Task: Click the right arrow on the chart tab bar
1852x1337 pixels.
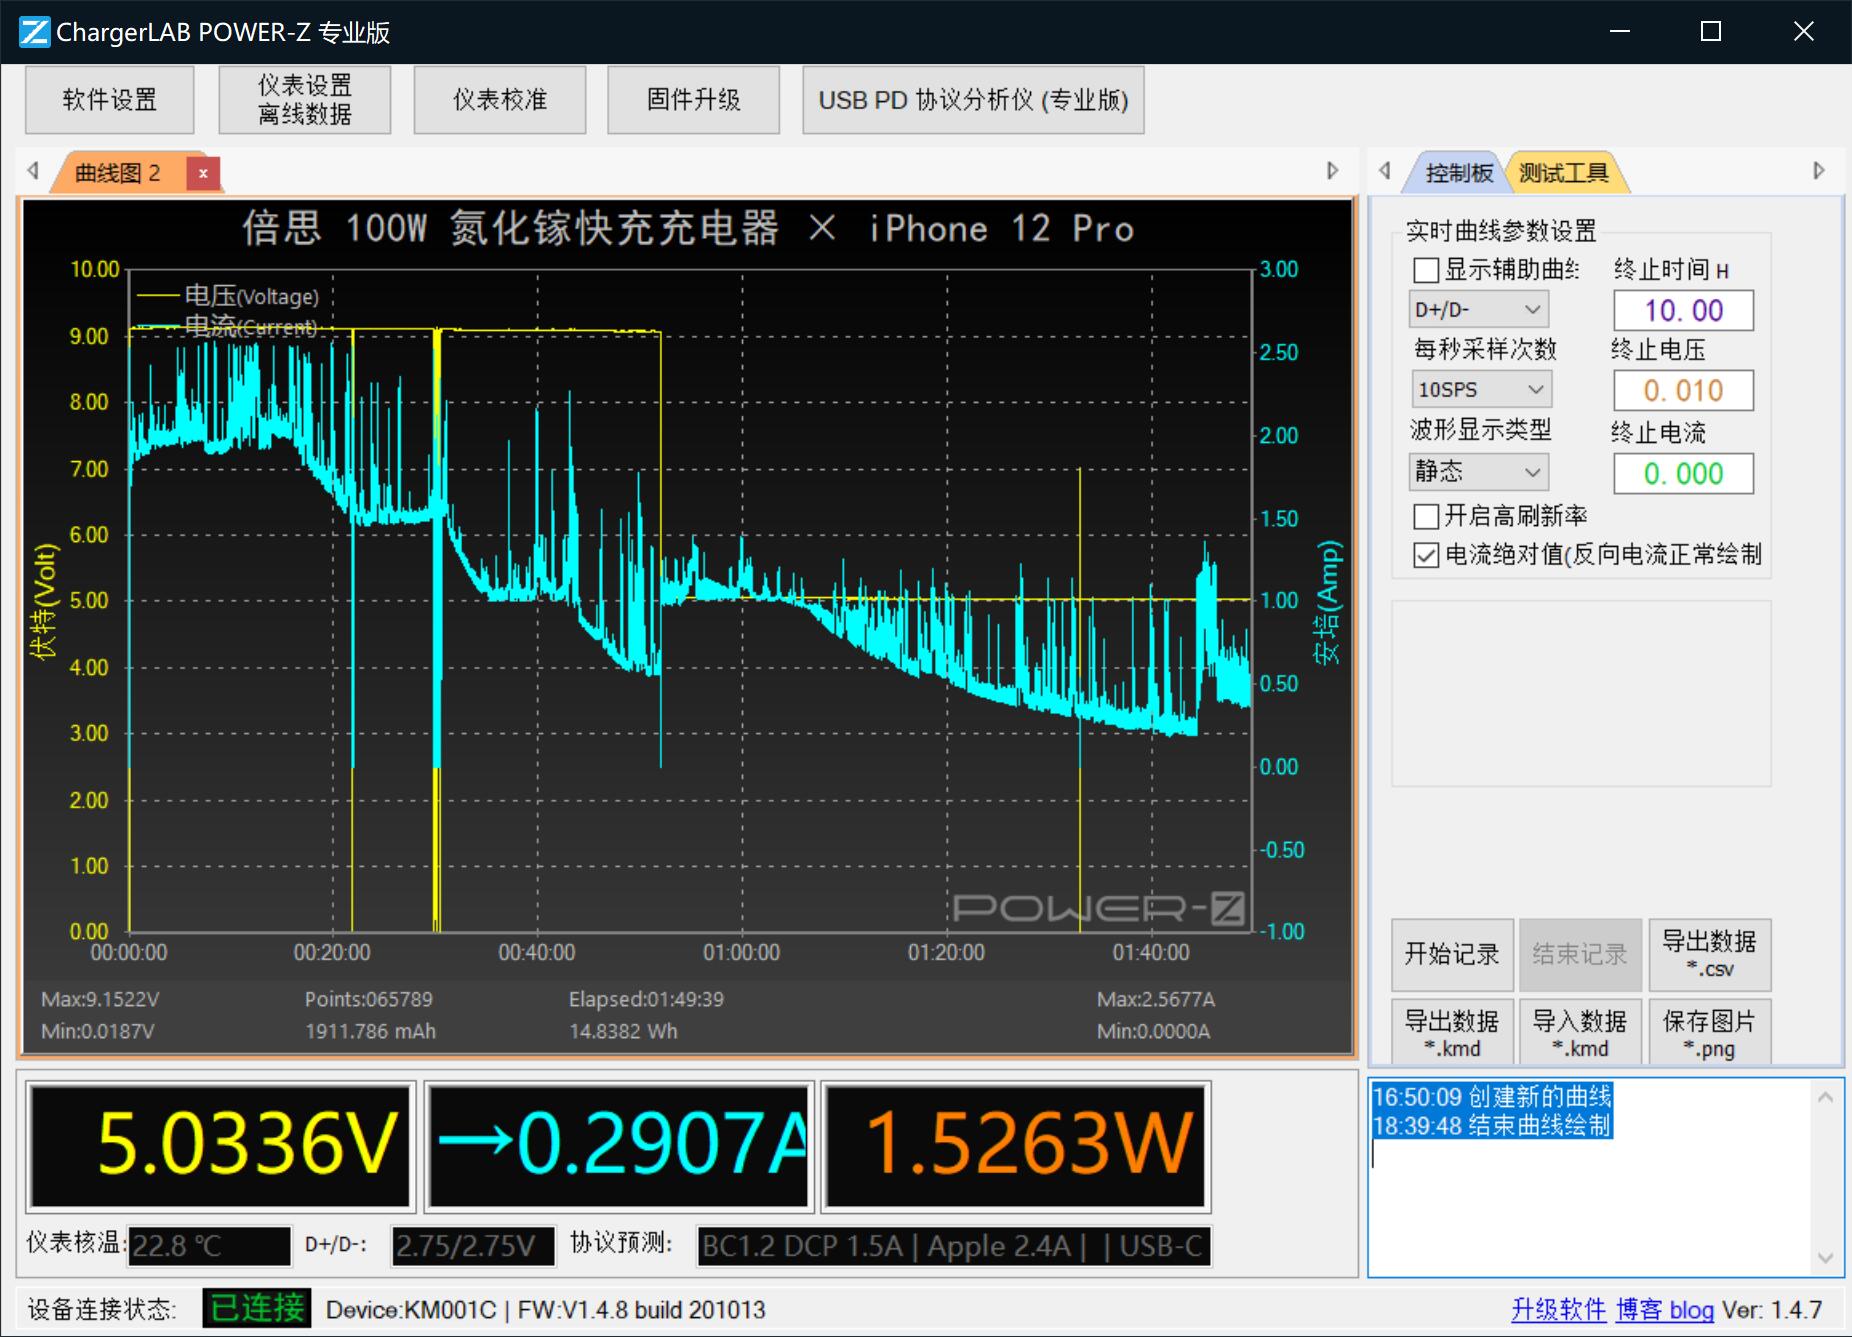Action: click(x=1334, y=171)
